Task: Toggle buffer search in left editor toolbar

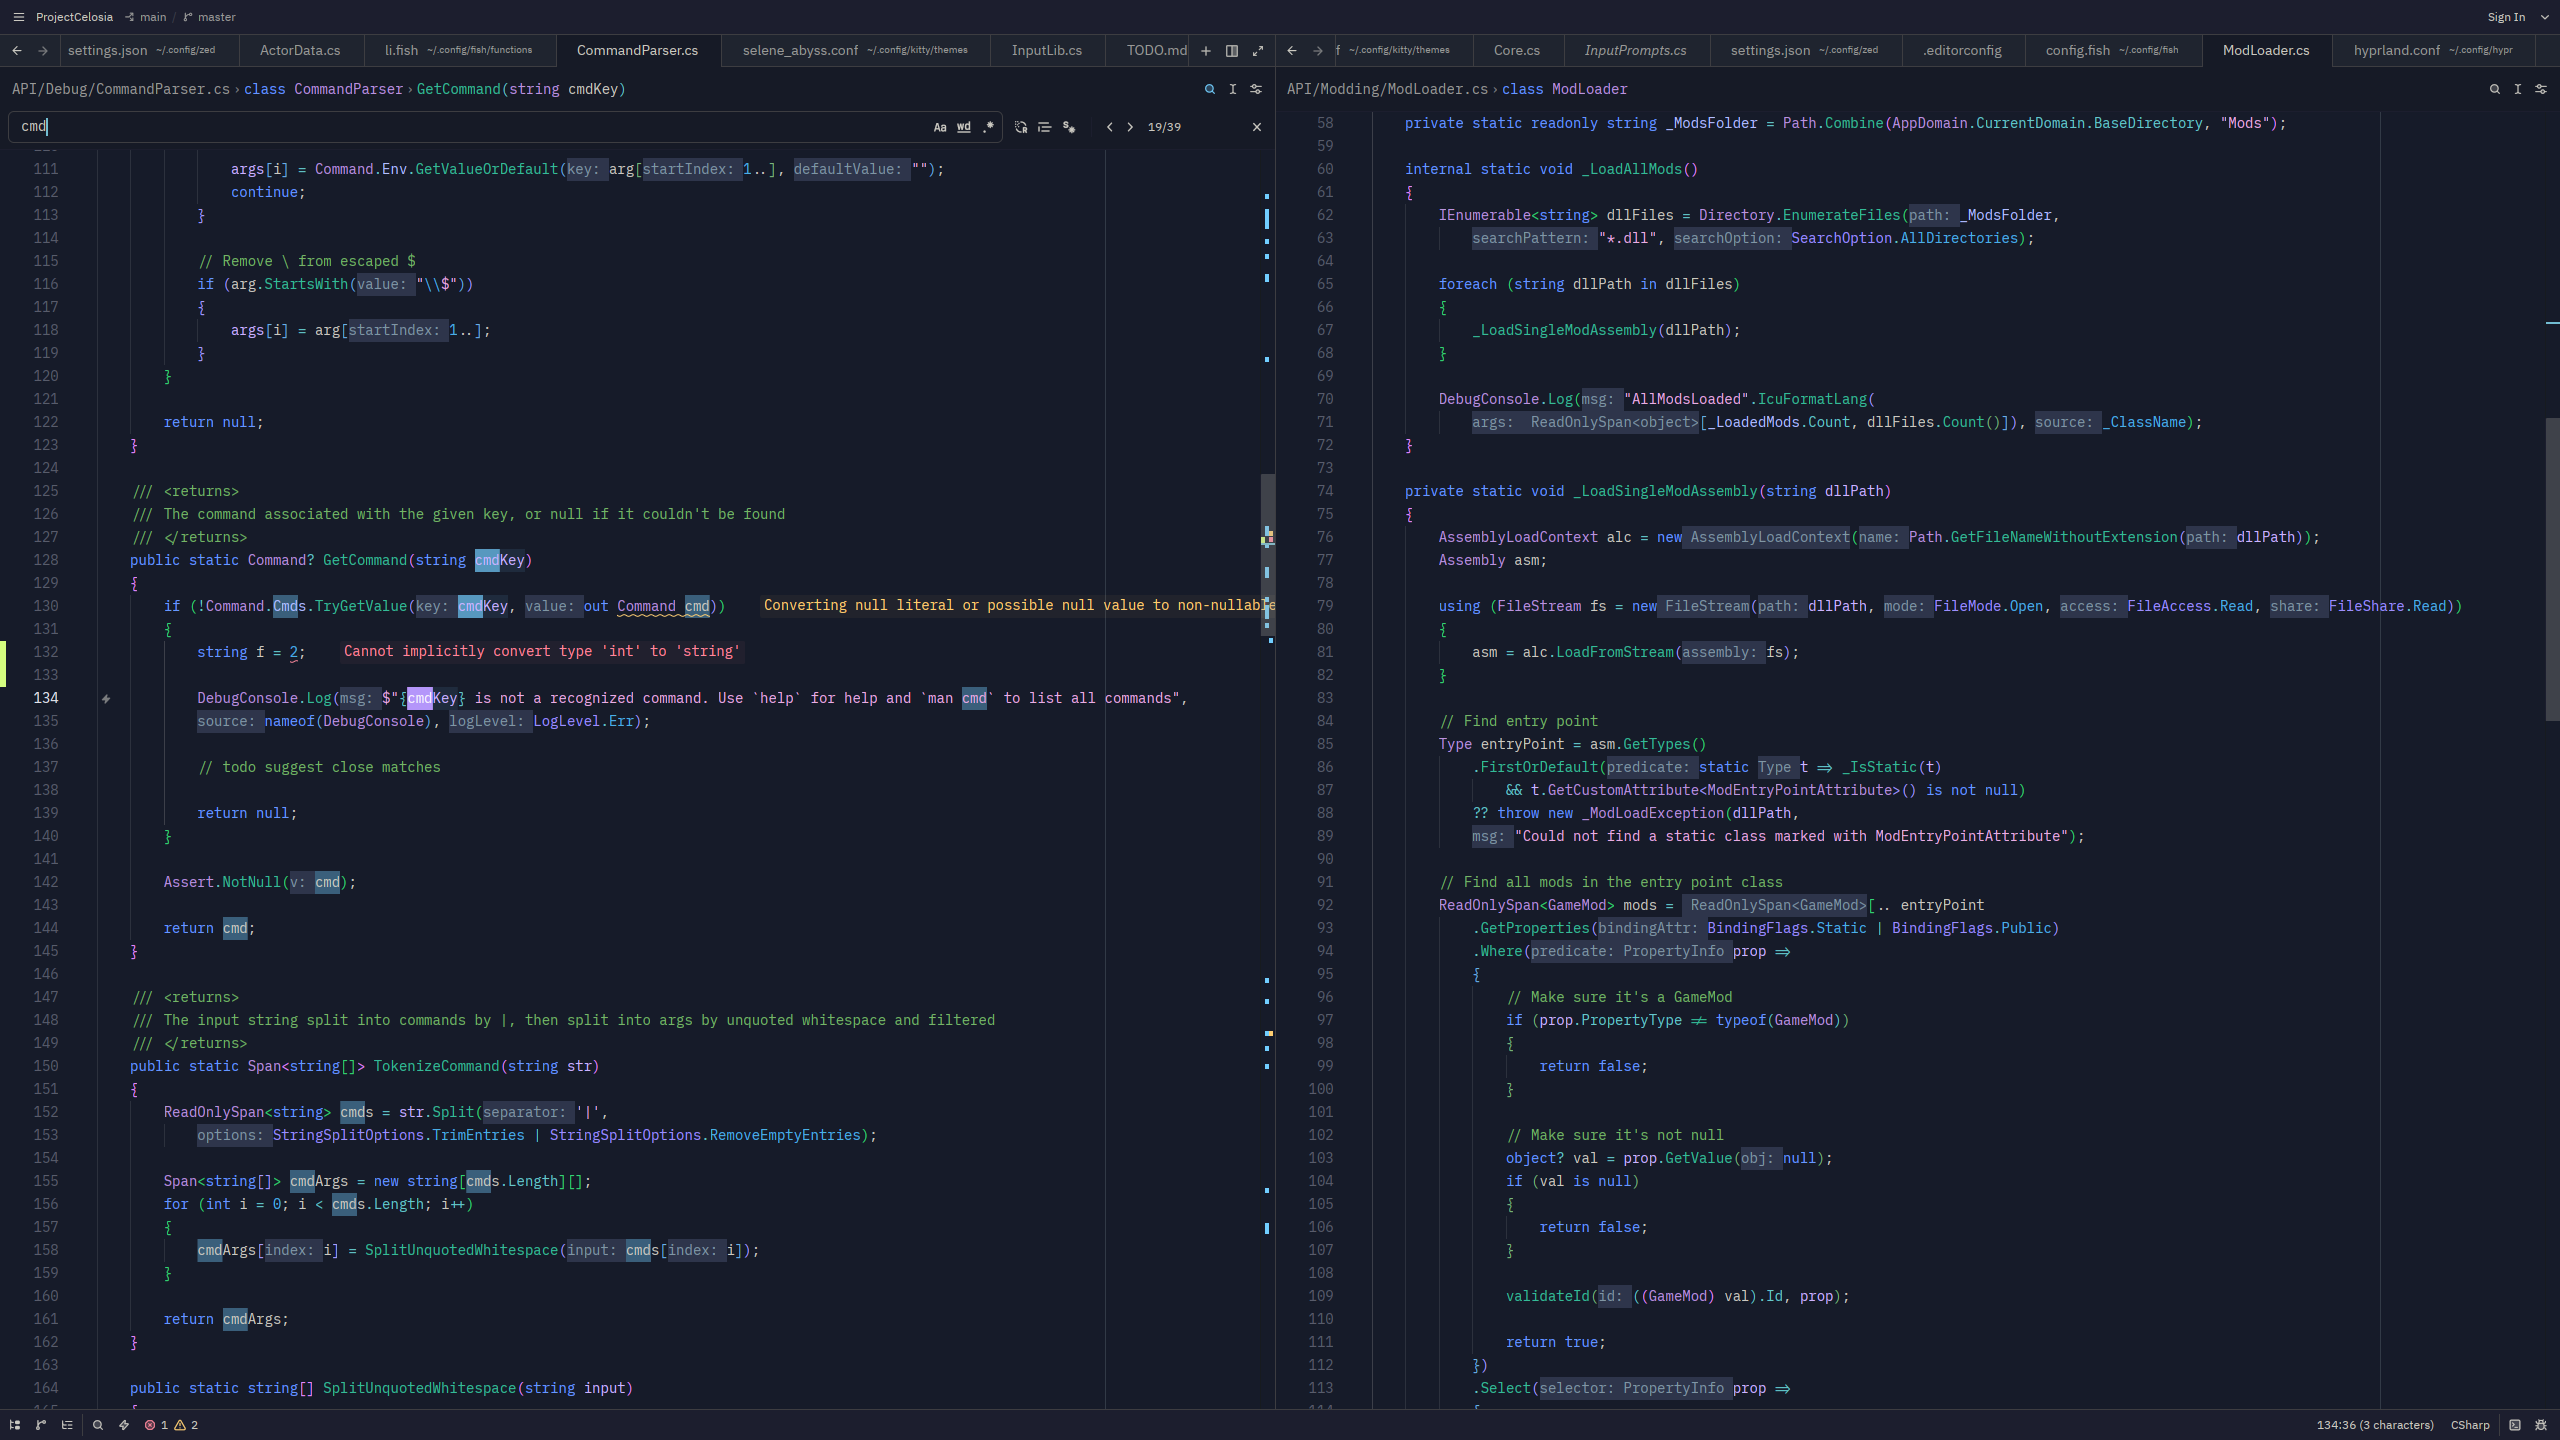Action: pyautogui.click(x=1210, y=89)
